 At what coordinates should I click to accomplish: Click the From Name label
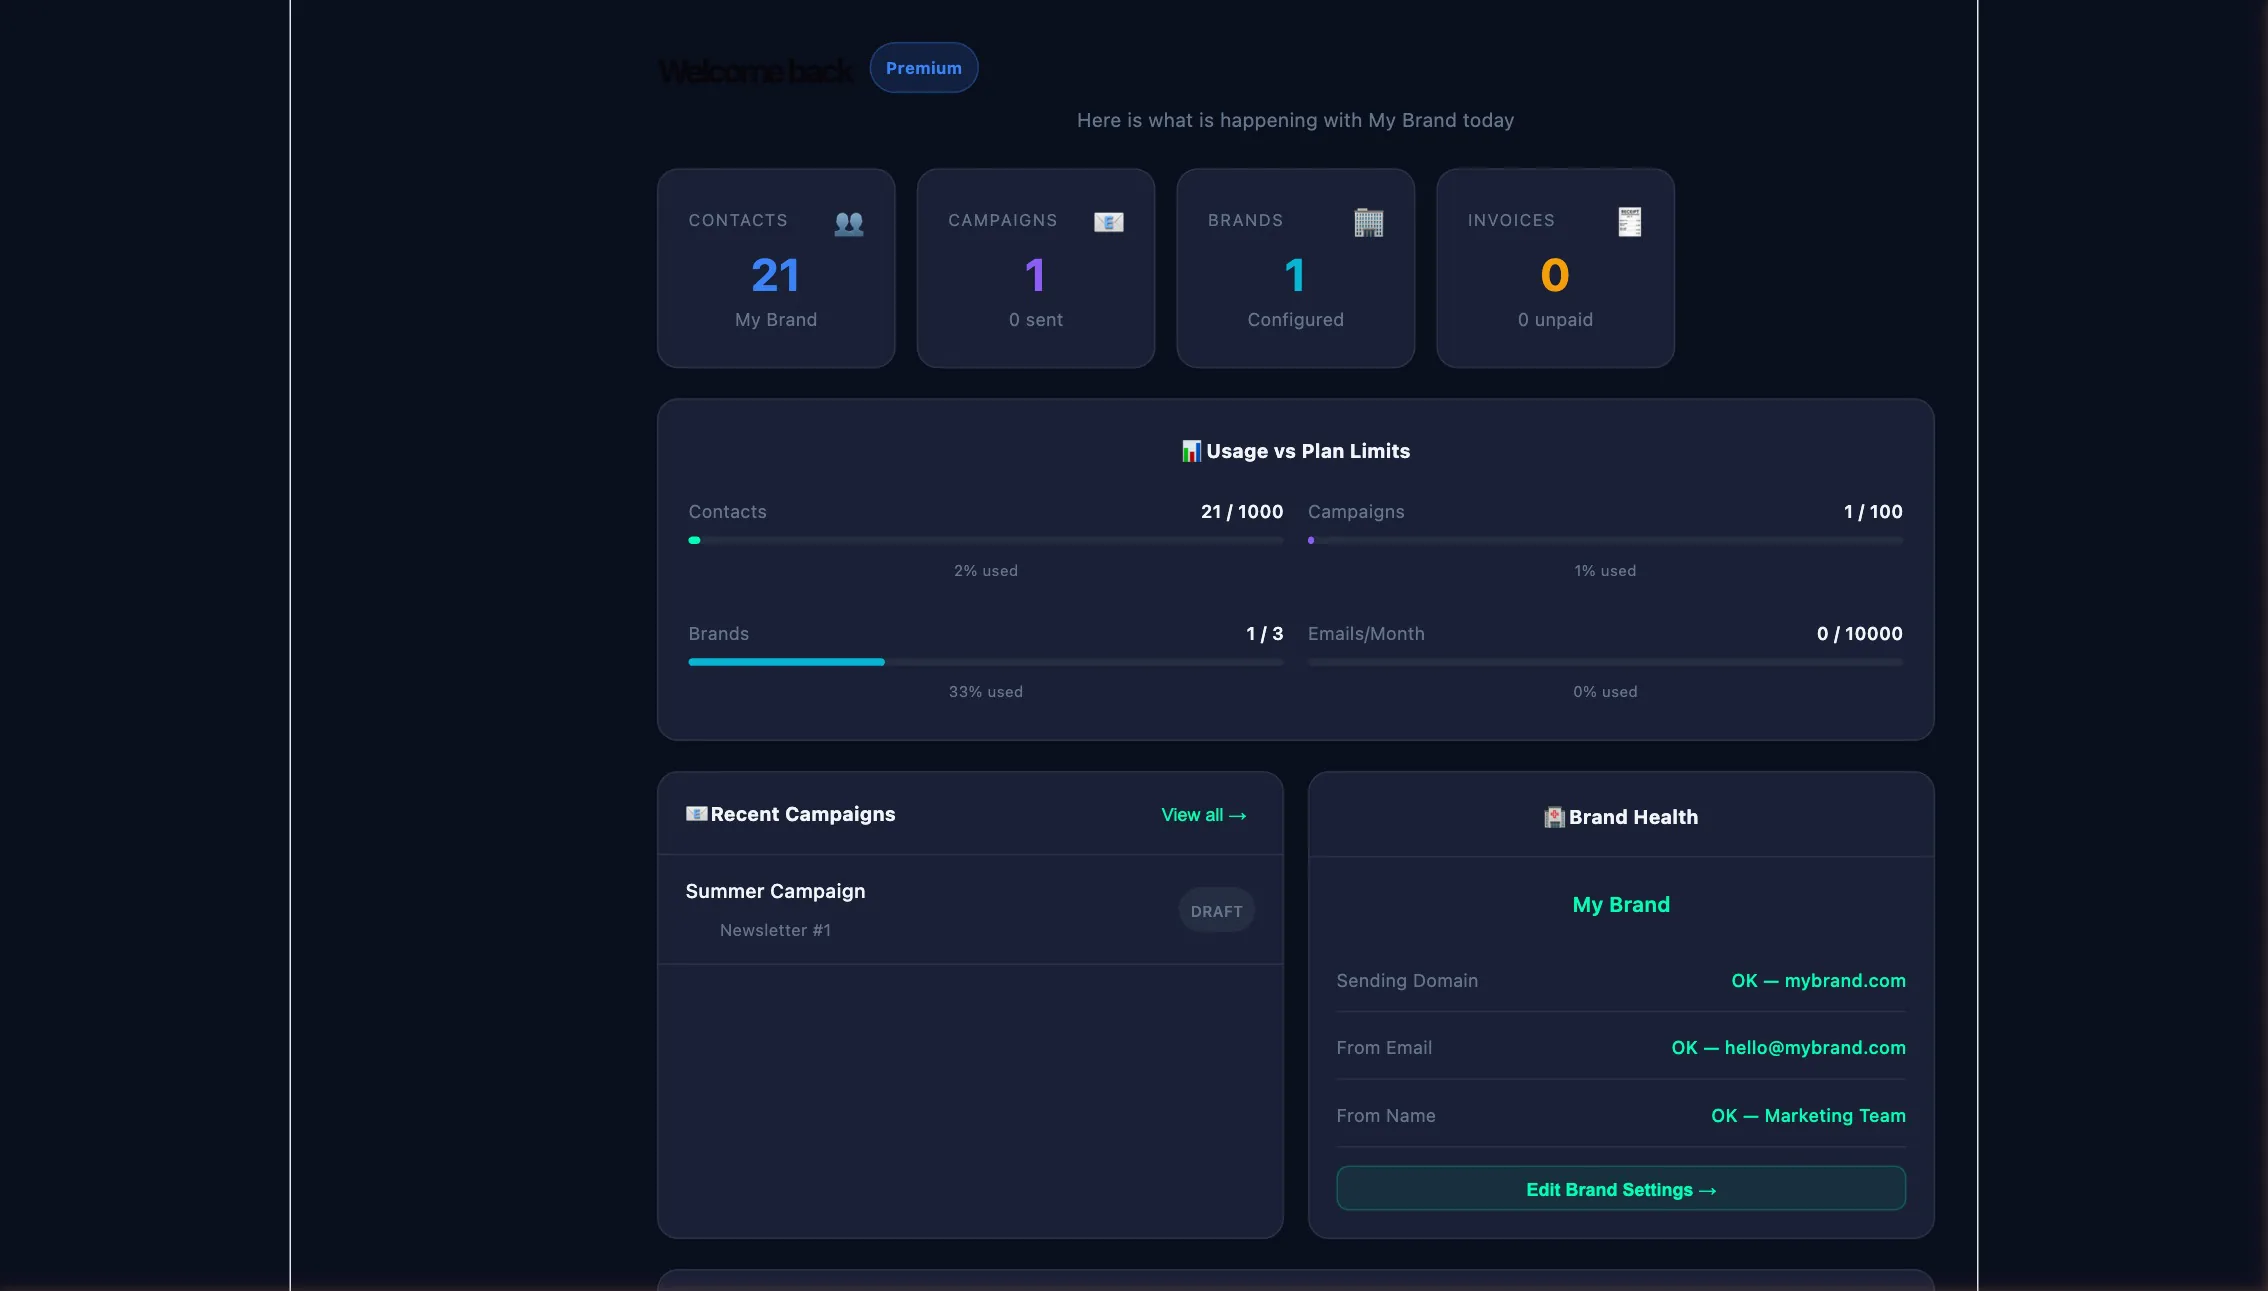[1386, 1116]
